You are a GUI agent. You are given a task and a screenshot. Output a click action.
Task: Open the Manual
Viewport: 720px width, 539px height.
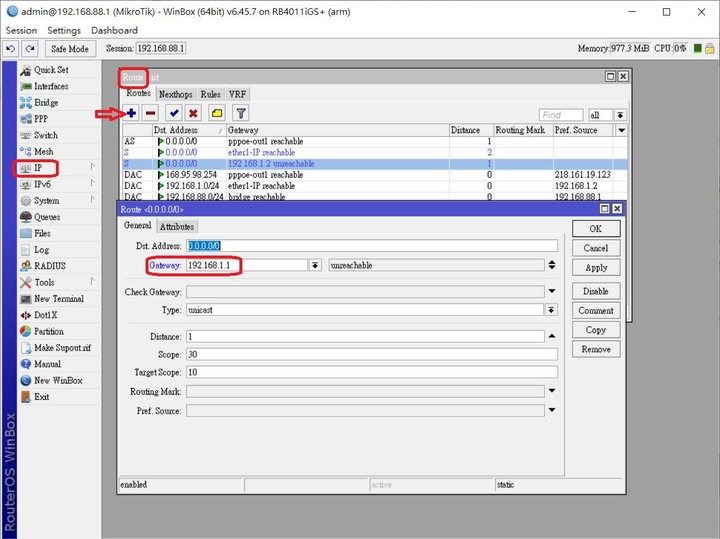(47, 364)
